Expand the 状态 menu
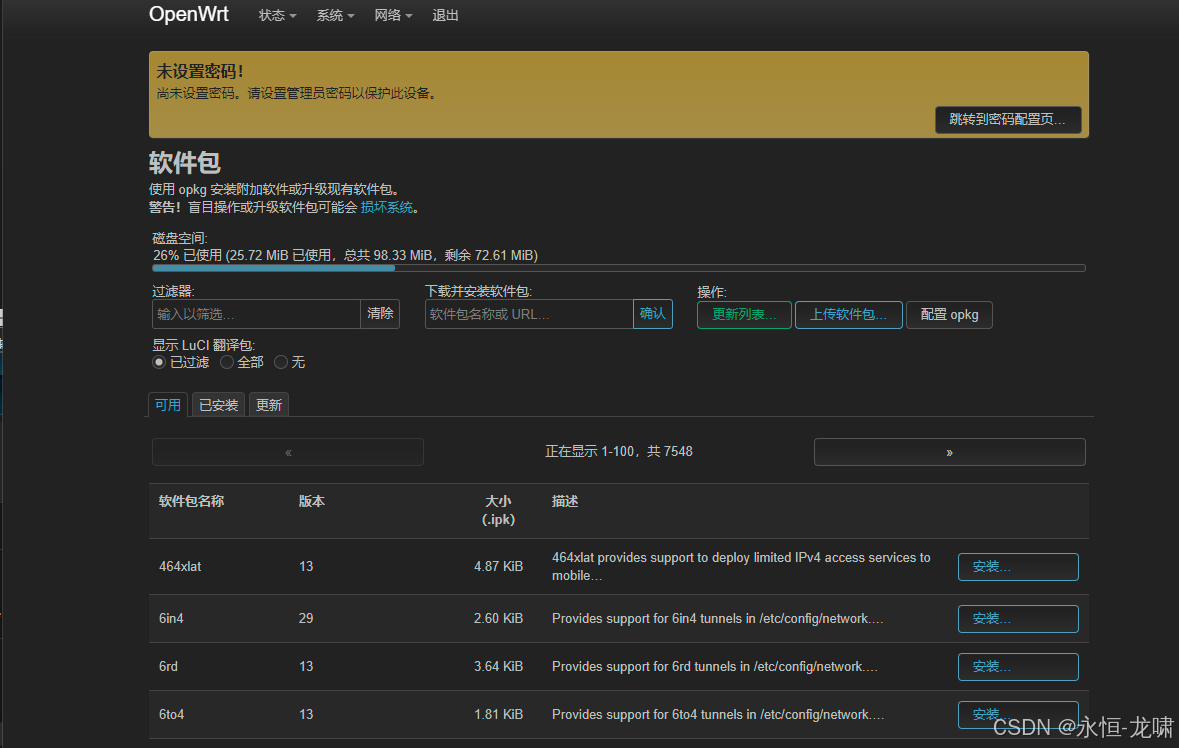The image size is (1179, 748). [x=277, y=16]
